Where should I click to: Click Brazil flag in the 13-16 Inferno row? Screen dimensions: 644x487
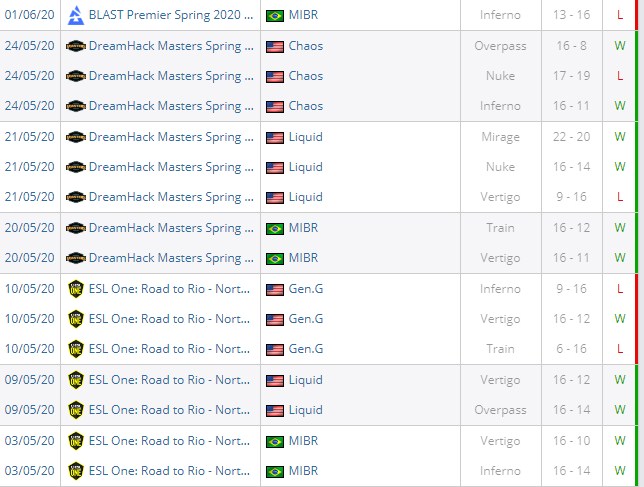(x=275, y=16)
